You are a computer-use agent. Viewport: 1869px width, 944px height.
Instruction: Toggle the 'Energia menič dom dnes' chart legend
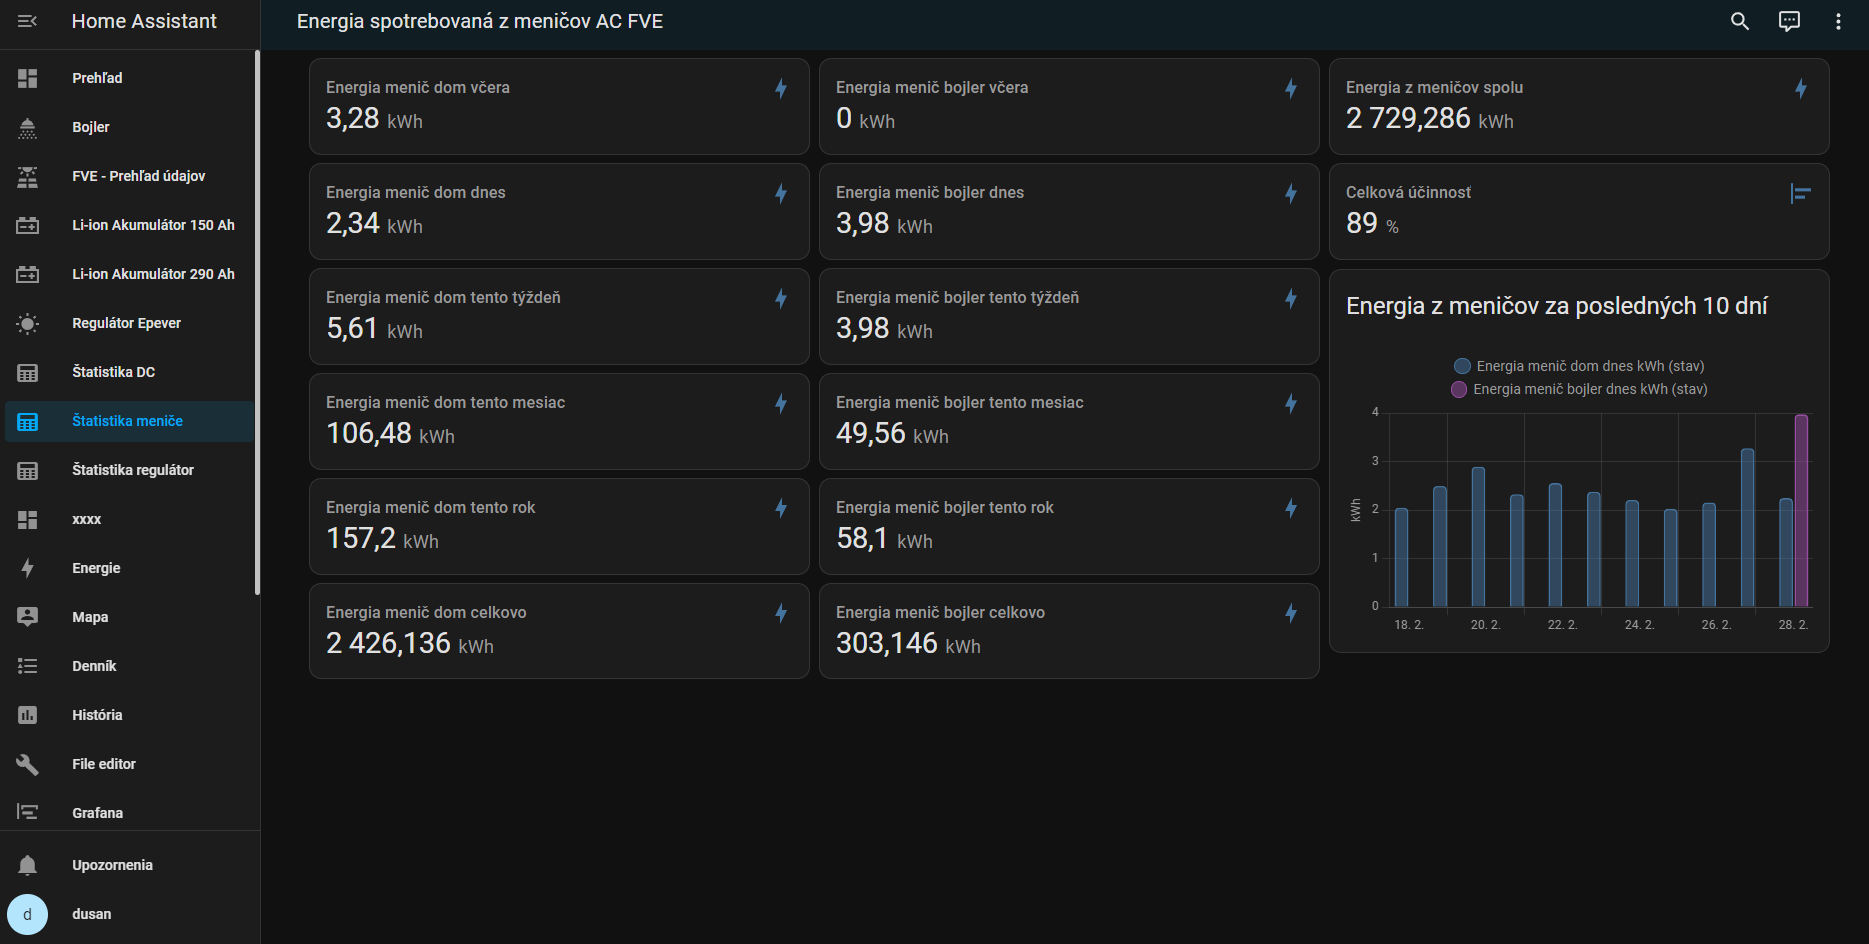(1579, 366)
